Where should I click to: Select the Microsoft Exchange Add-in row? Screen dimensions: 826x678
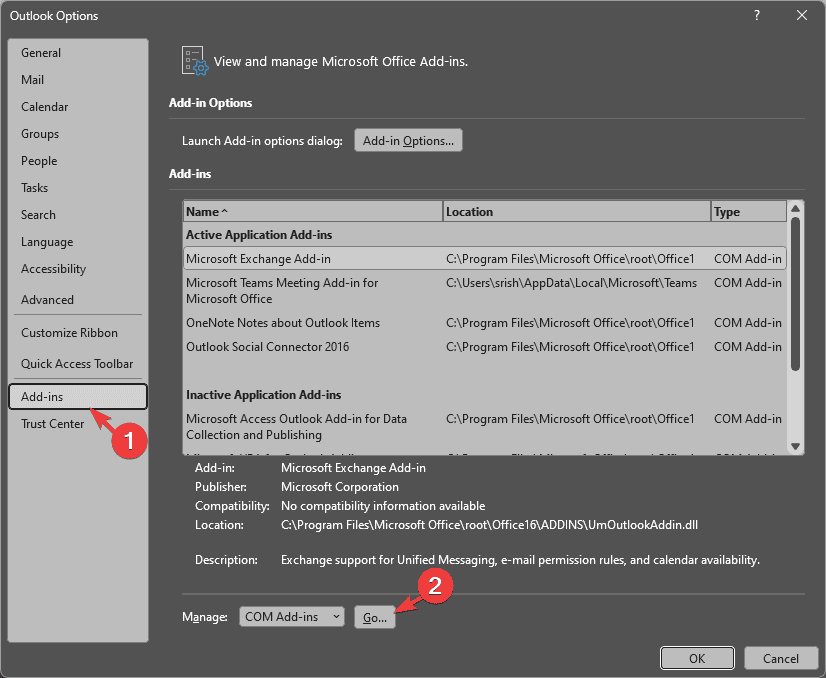485,259
